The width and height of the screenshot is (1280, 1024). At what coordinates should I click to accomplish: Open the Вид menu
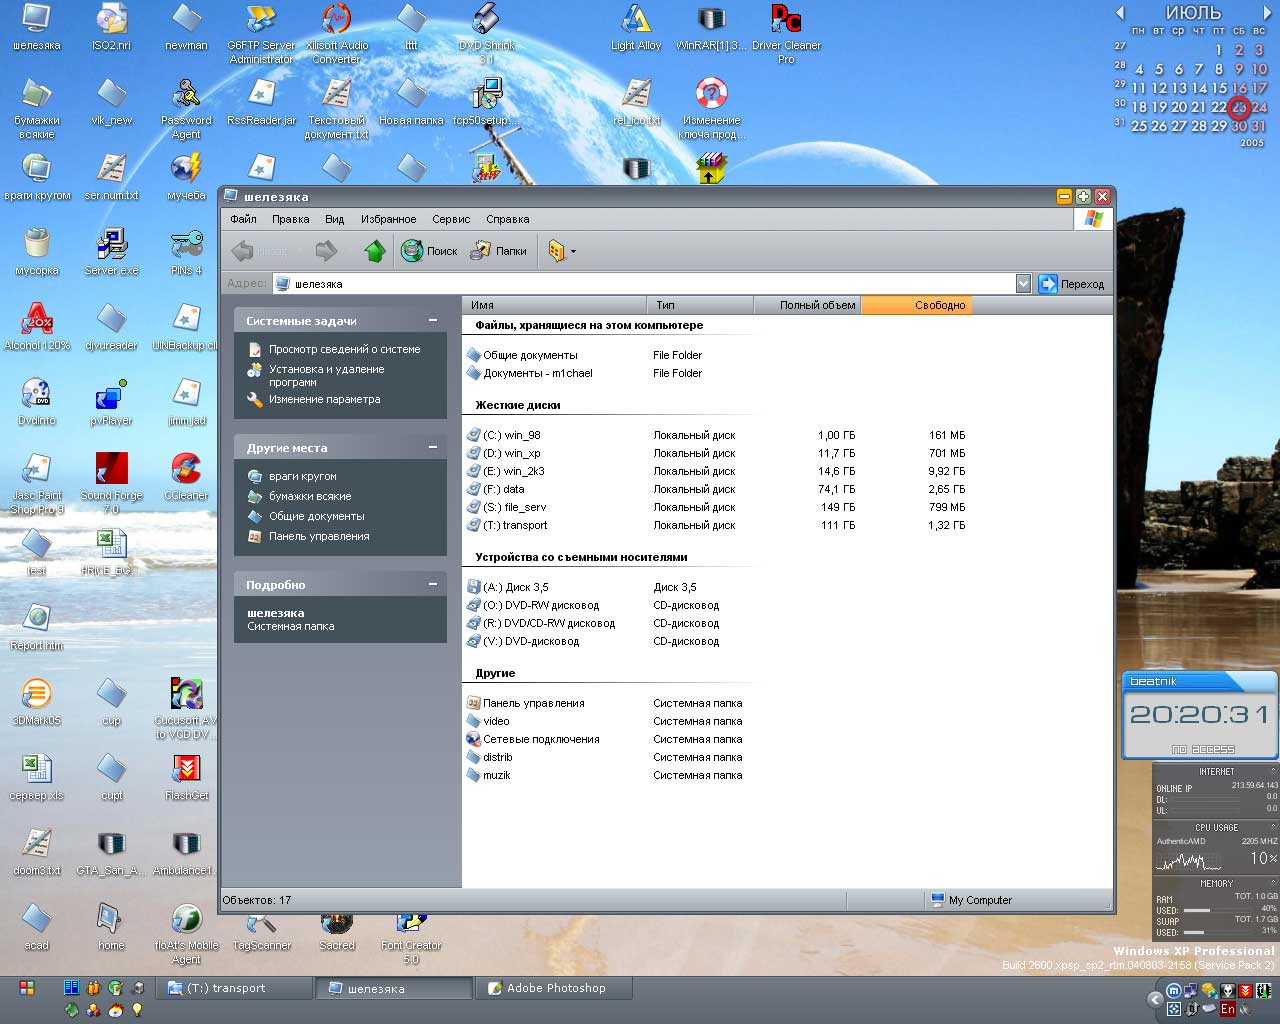point(334,219)
